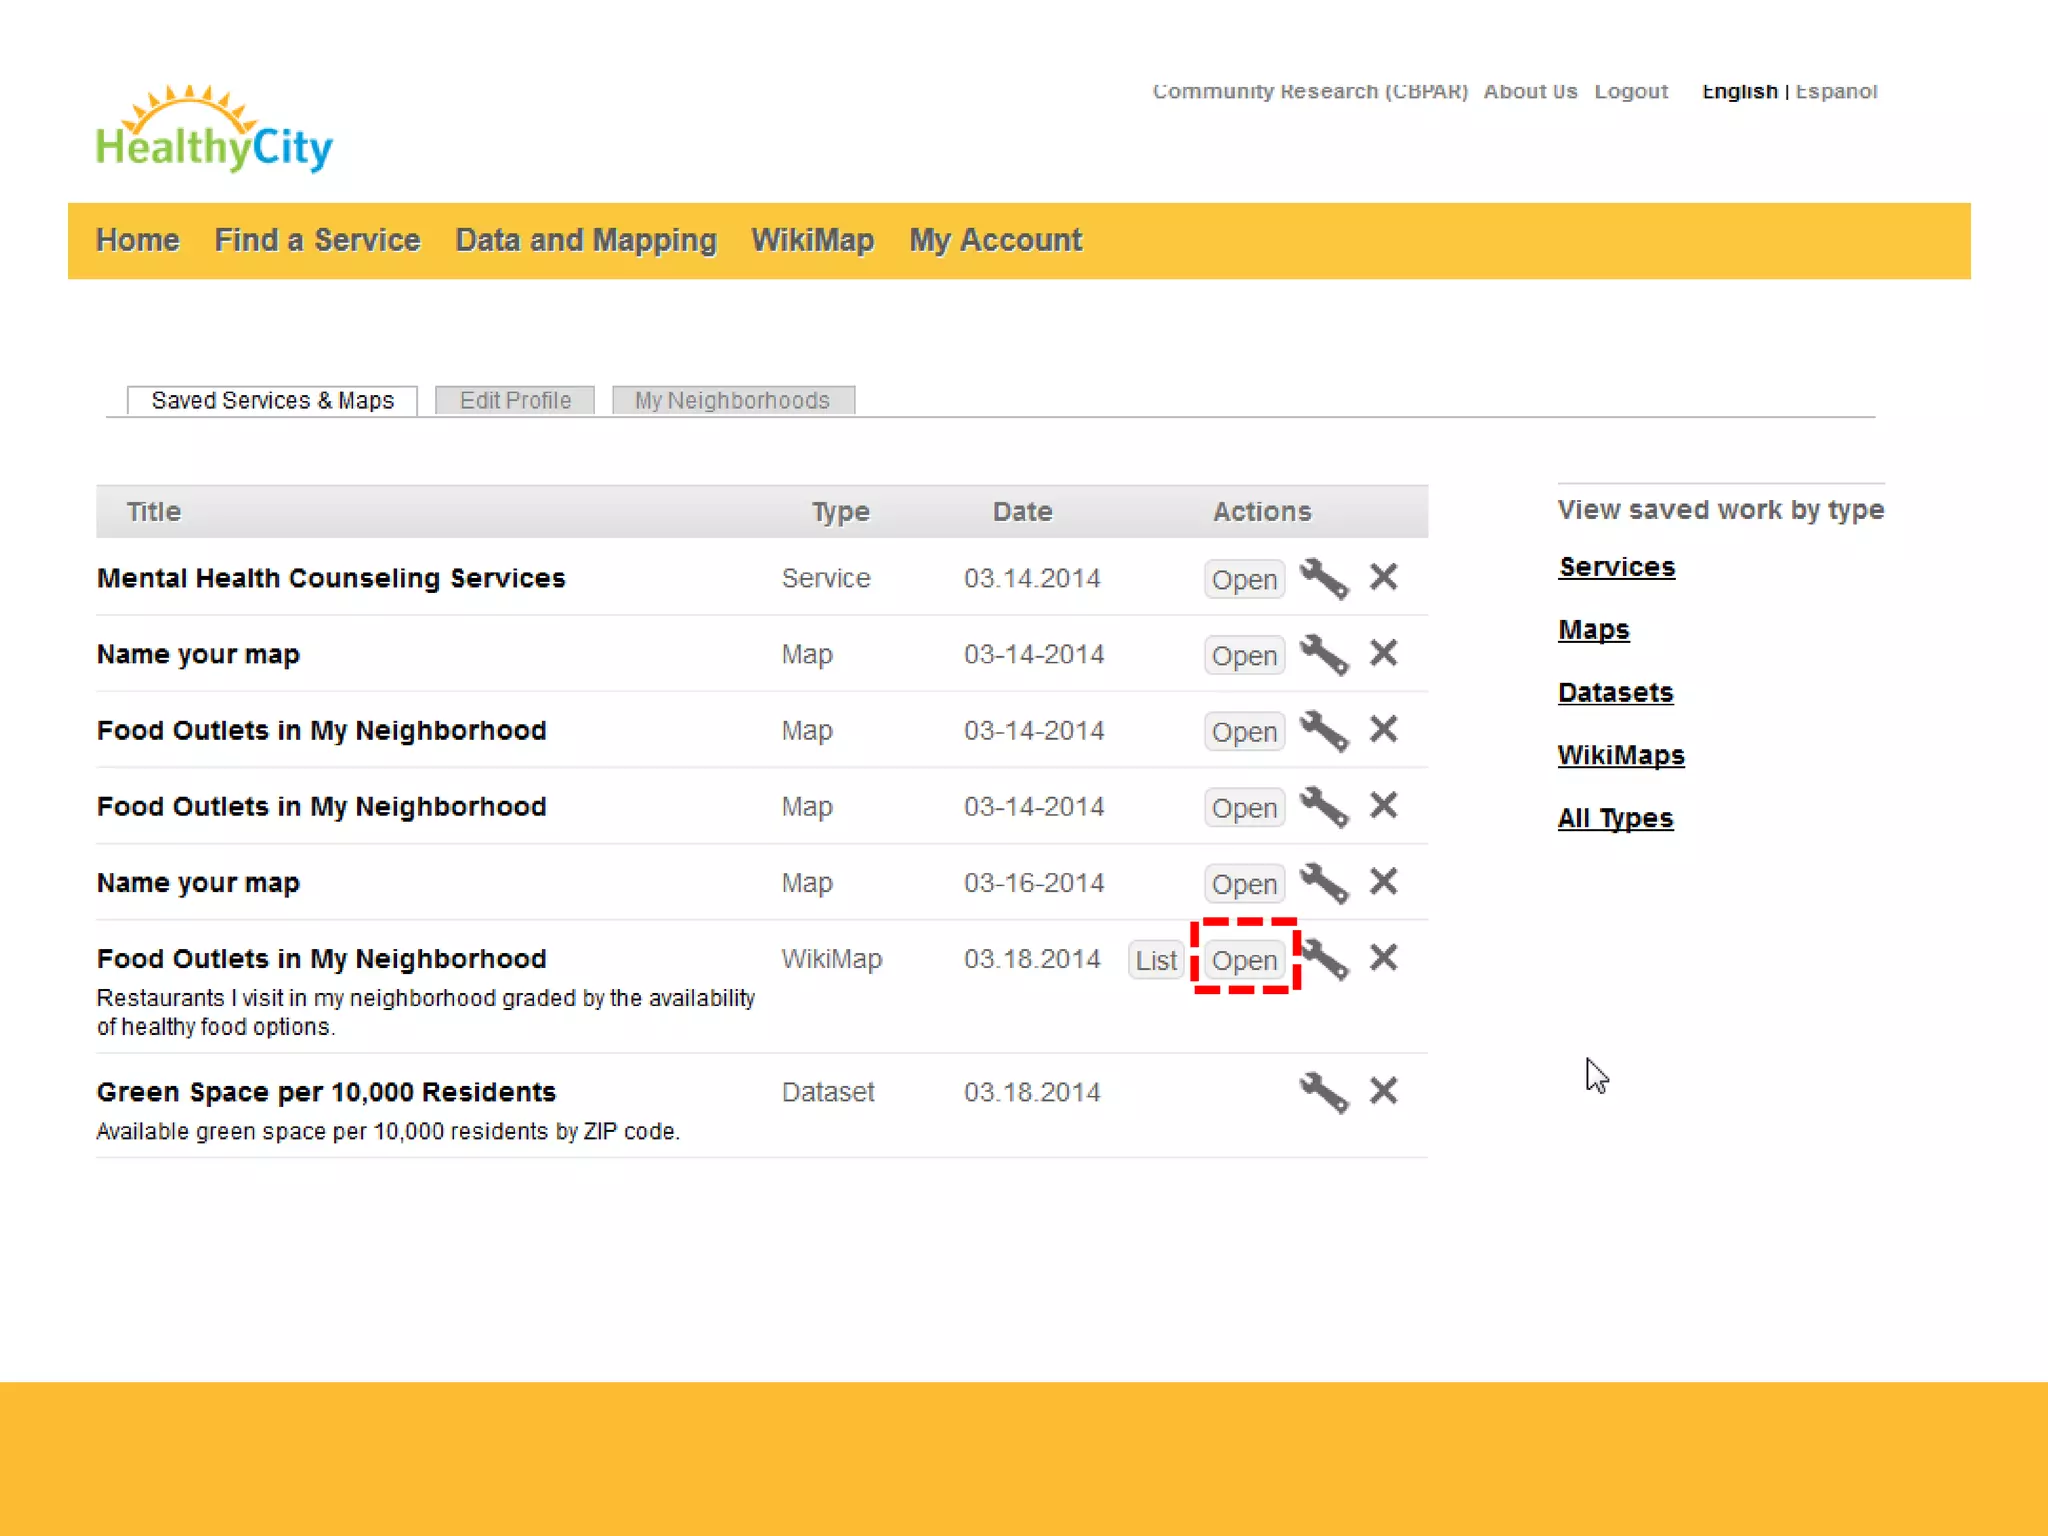Filter saved work by Datasets
The image size is (2048, 1536).
1615,692
